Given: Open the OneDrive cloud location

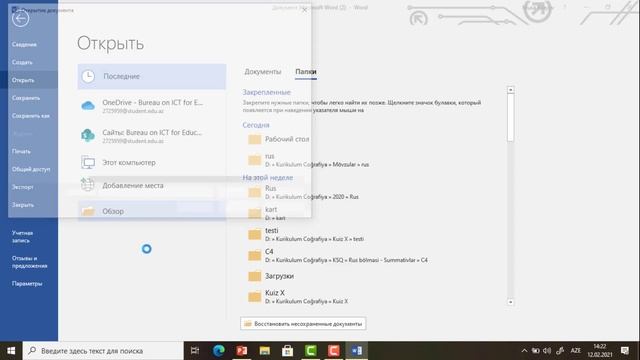Looking at the screenshot, I should tap(151, 106).
